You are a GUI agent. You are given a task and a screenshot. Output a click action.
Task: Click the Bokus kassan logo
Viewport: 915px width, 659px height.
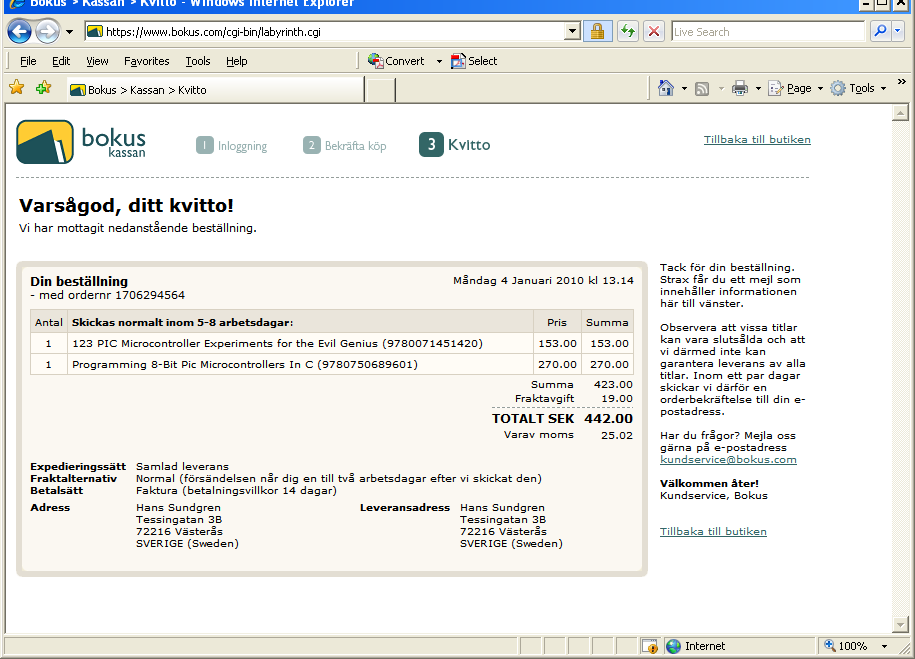(x=81, y=142)
